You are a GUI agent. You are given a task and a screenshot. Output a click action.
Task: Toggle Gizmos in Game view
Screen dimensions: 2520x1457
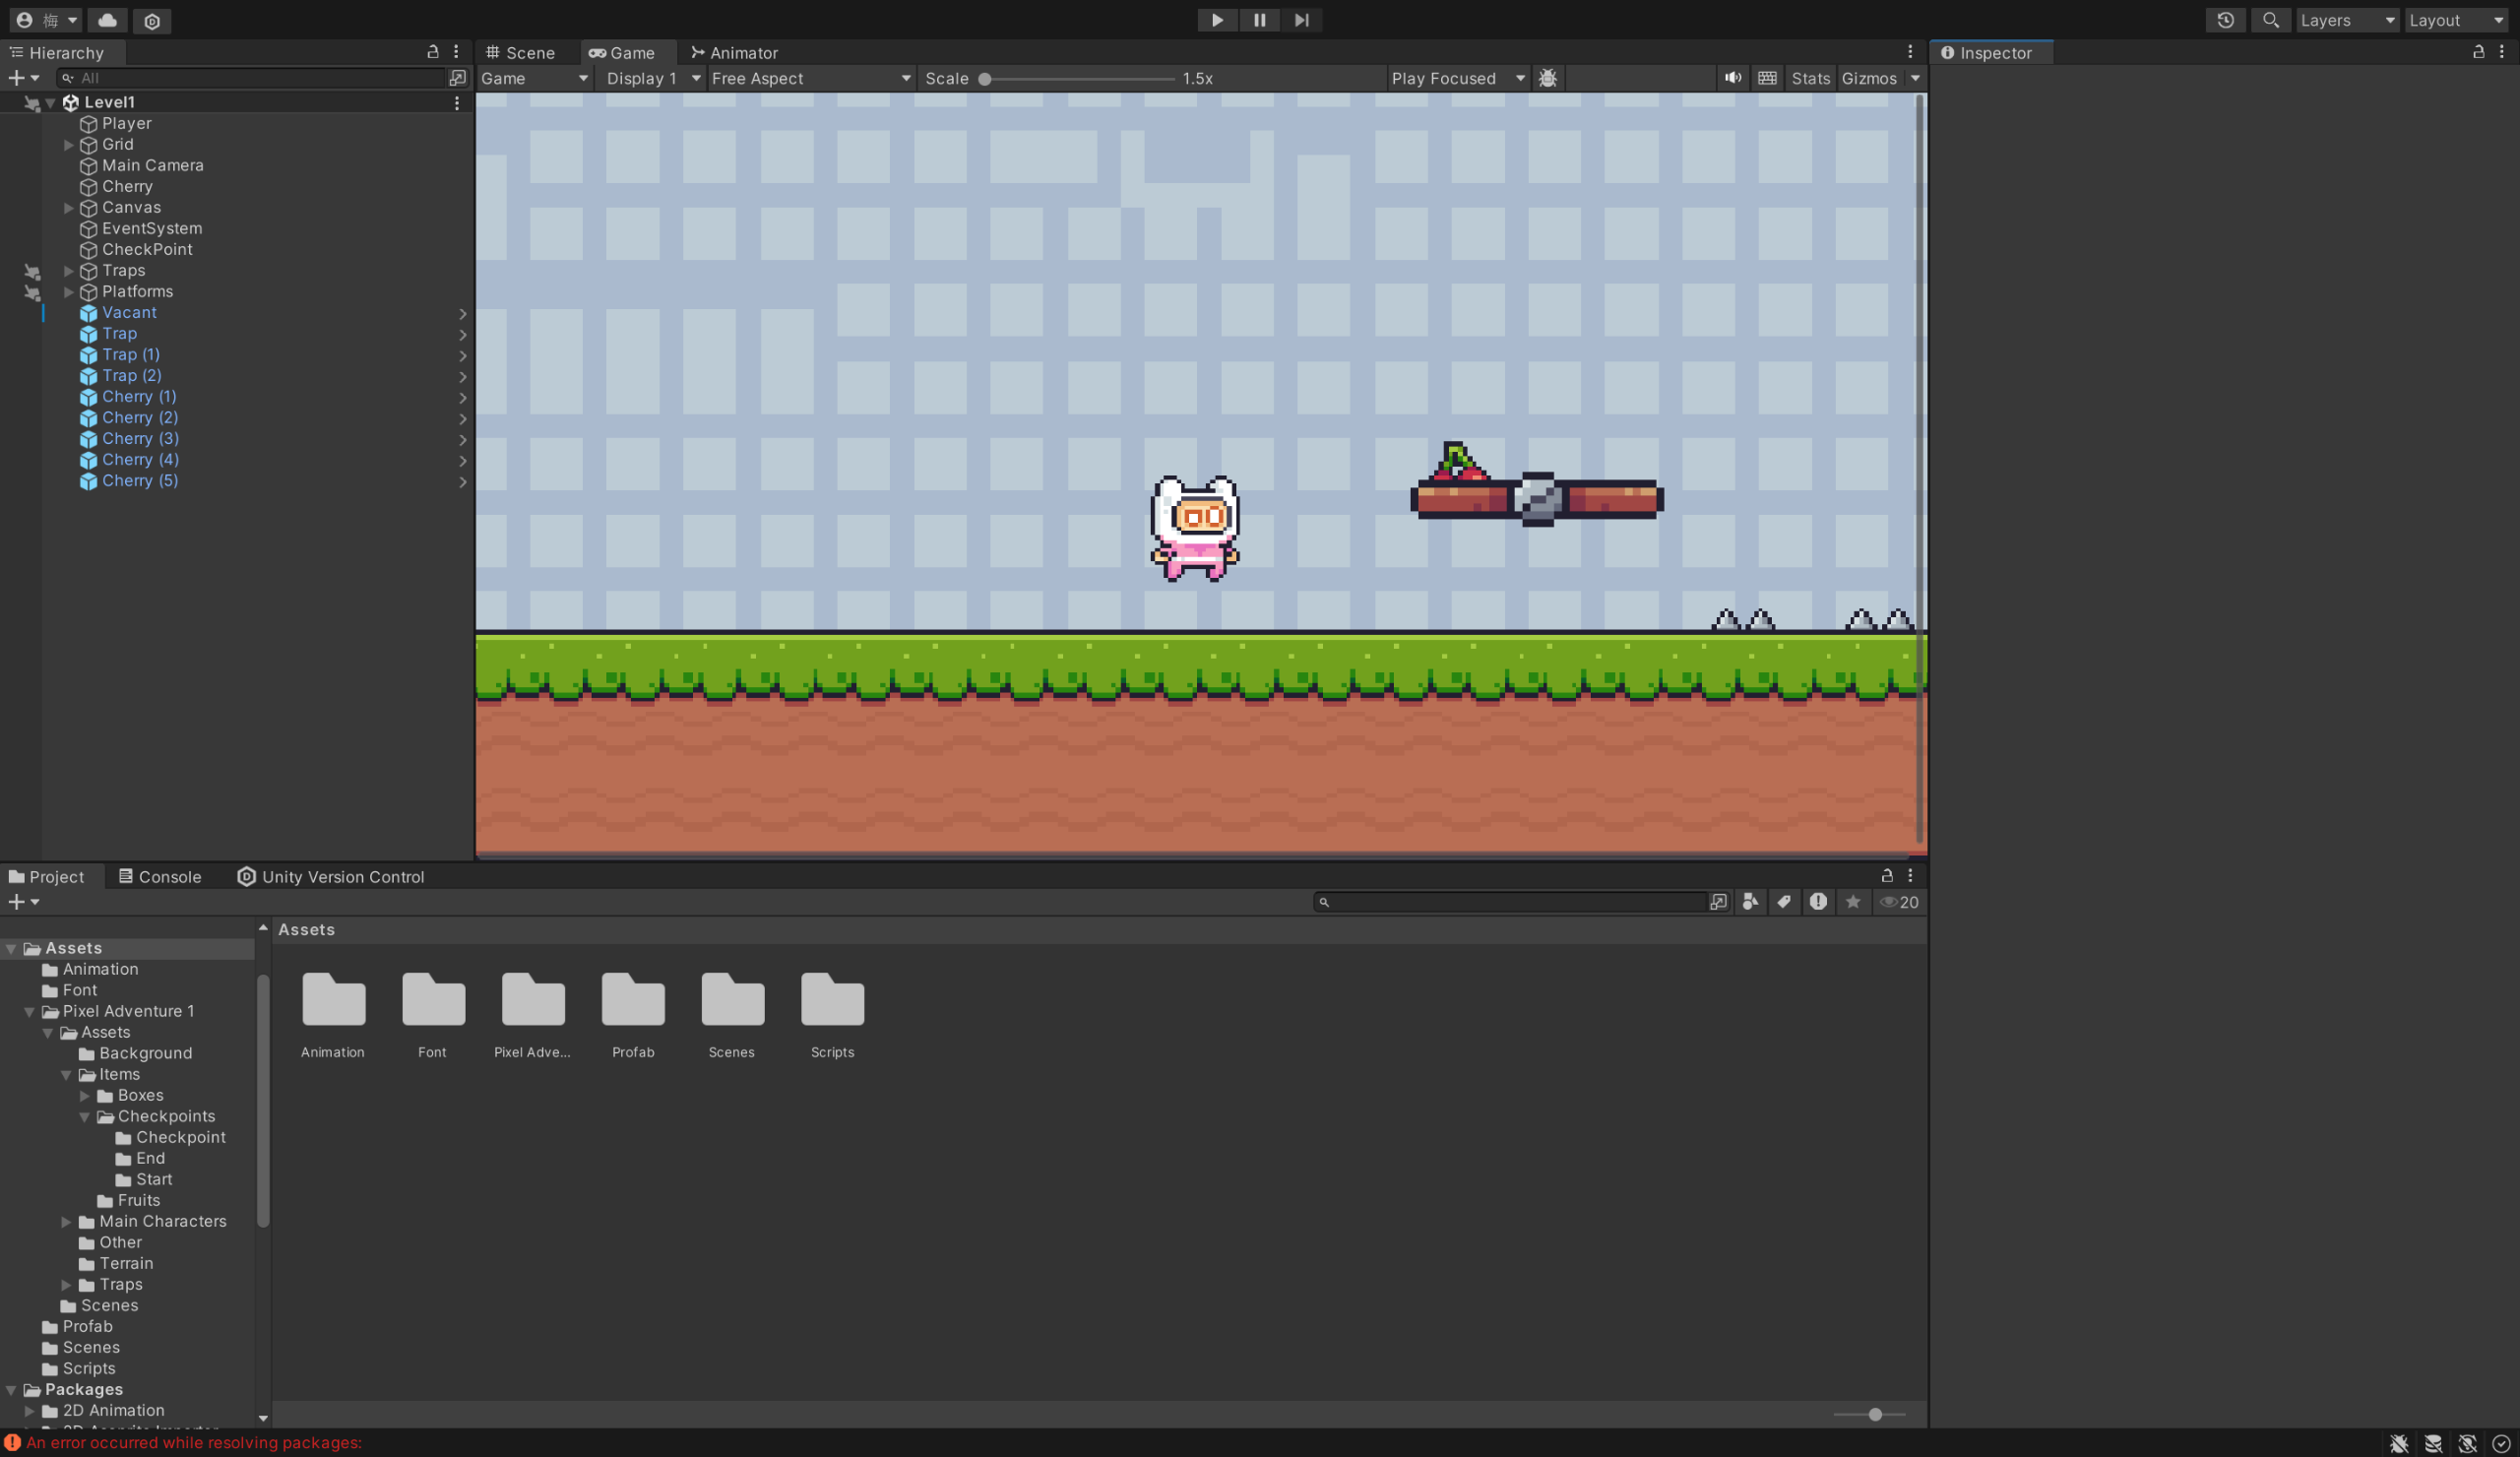(x=1869, y=78)
